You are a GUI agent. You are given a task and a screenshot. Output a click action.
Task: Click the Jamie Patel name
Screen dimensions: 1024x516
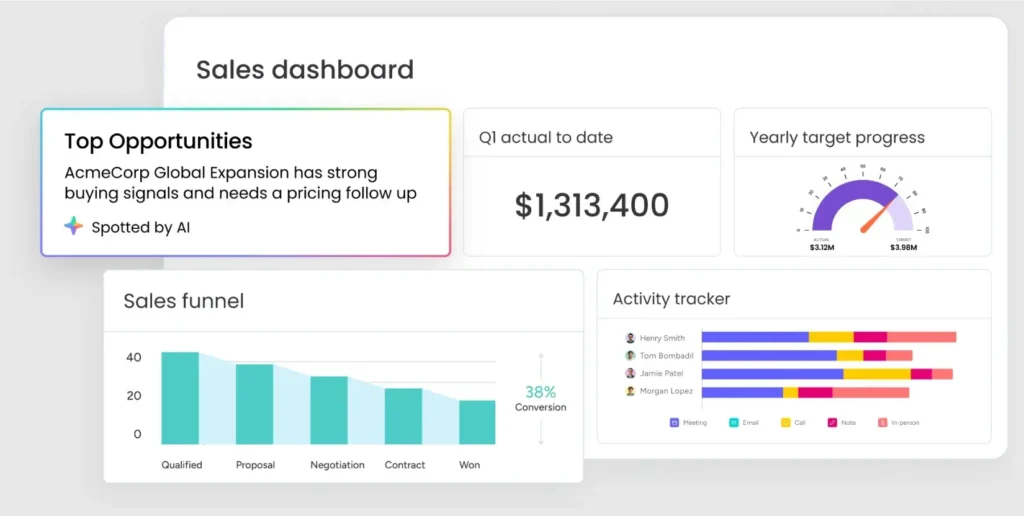pos(662,374)
